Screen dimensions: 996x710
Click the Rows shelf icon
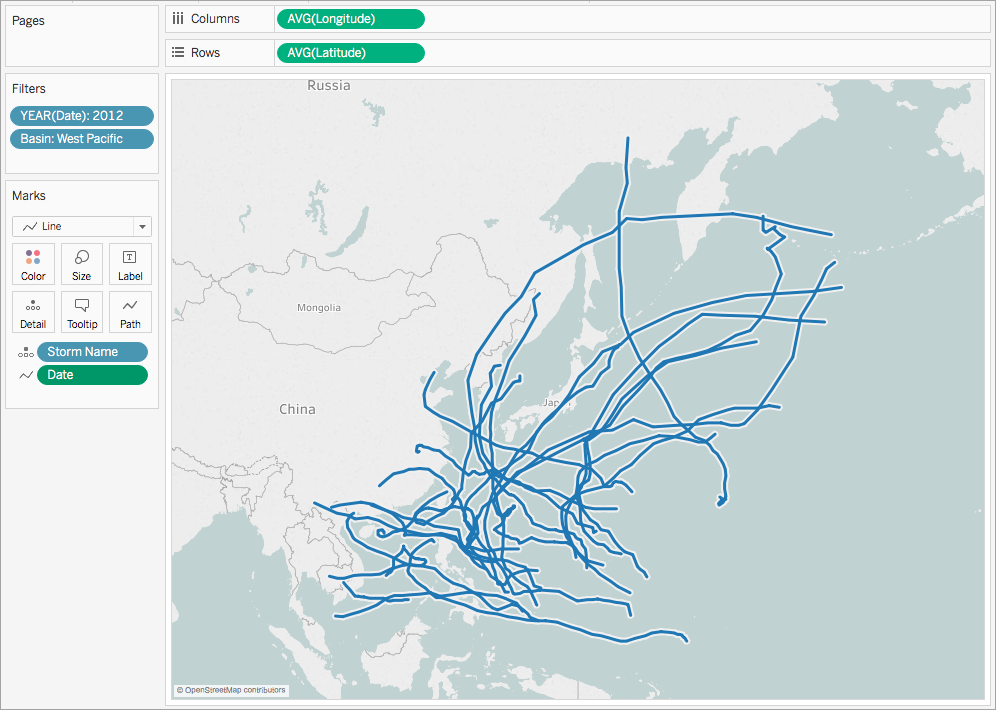tap(178, 52)
